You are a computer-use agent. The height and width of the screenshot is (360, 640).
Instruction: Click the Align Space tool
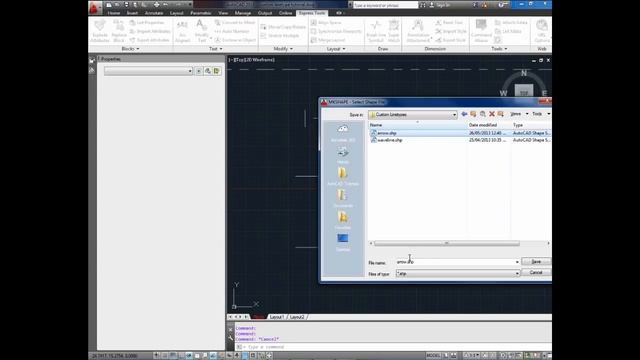[326, 22]
